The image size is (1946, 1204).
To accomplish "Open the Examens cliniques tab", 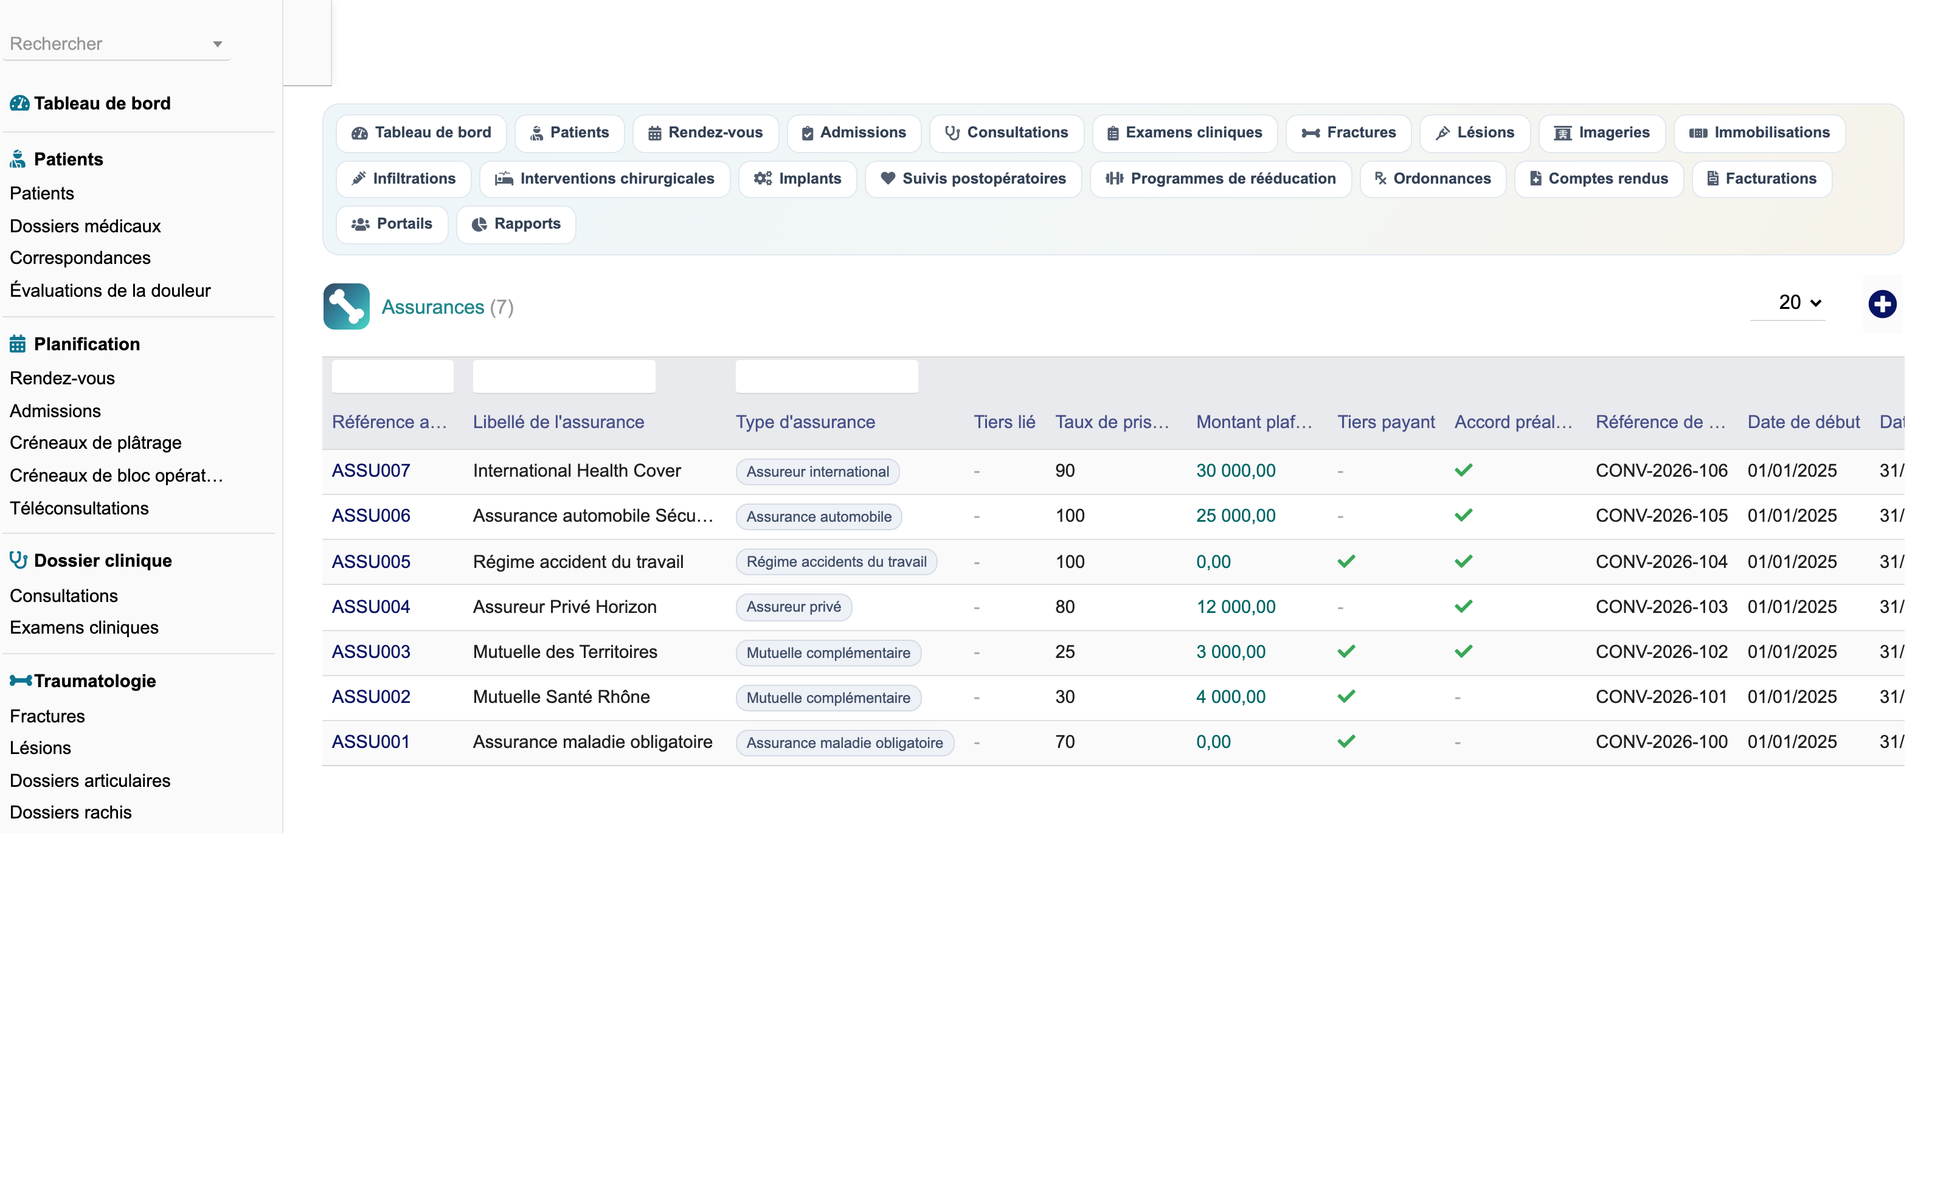I will click(1184, 133).
